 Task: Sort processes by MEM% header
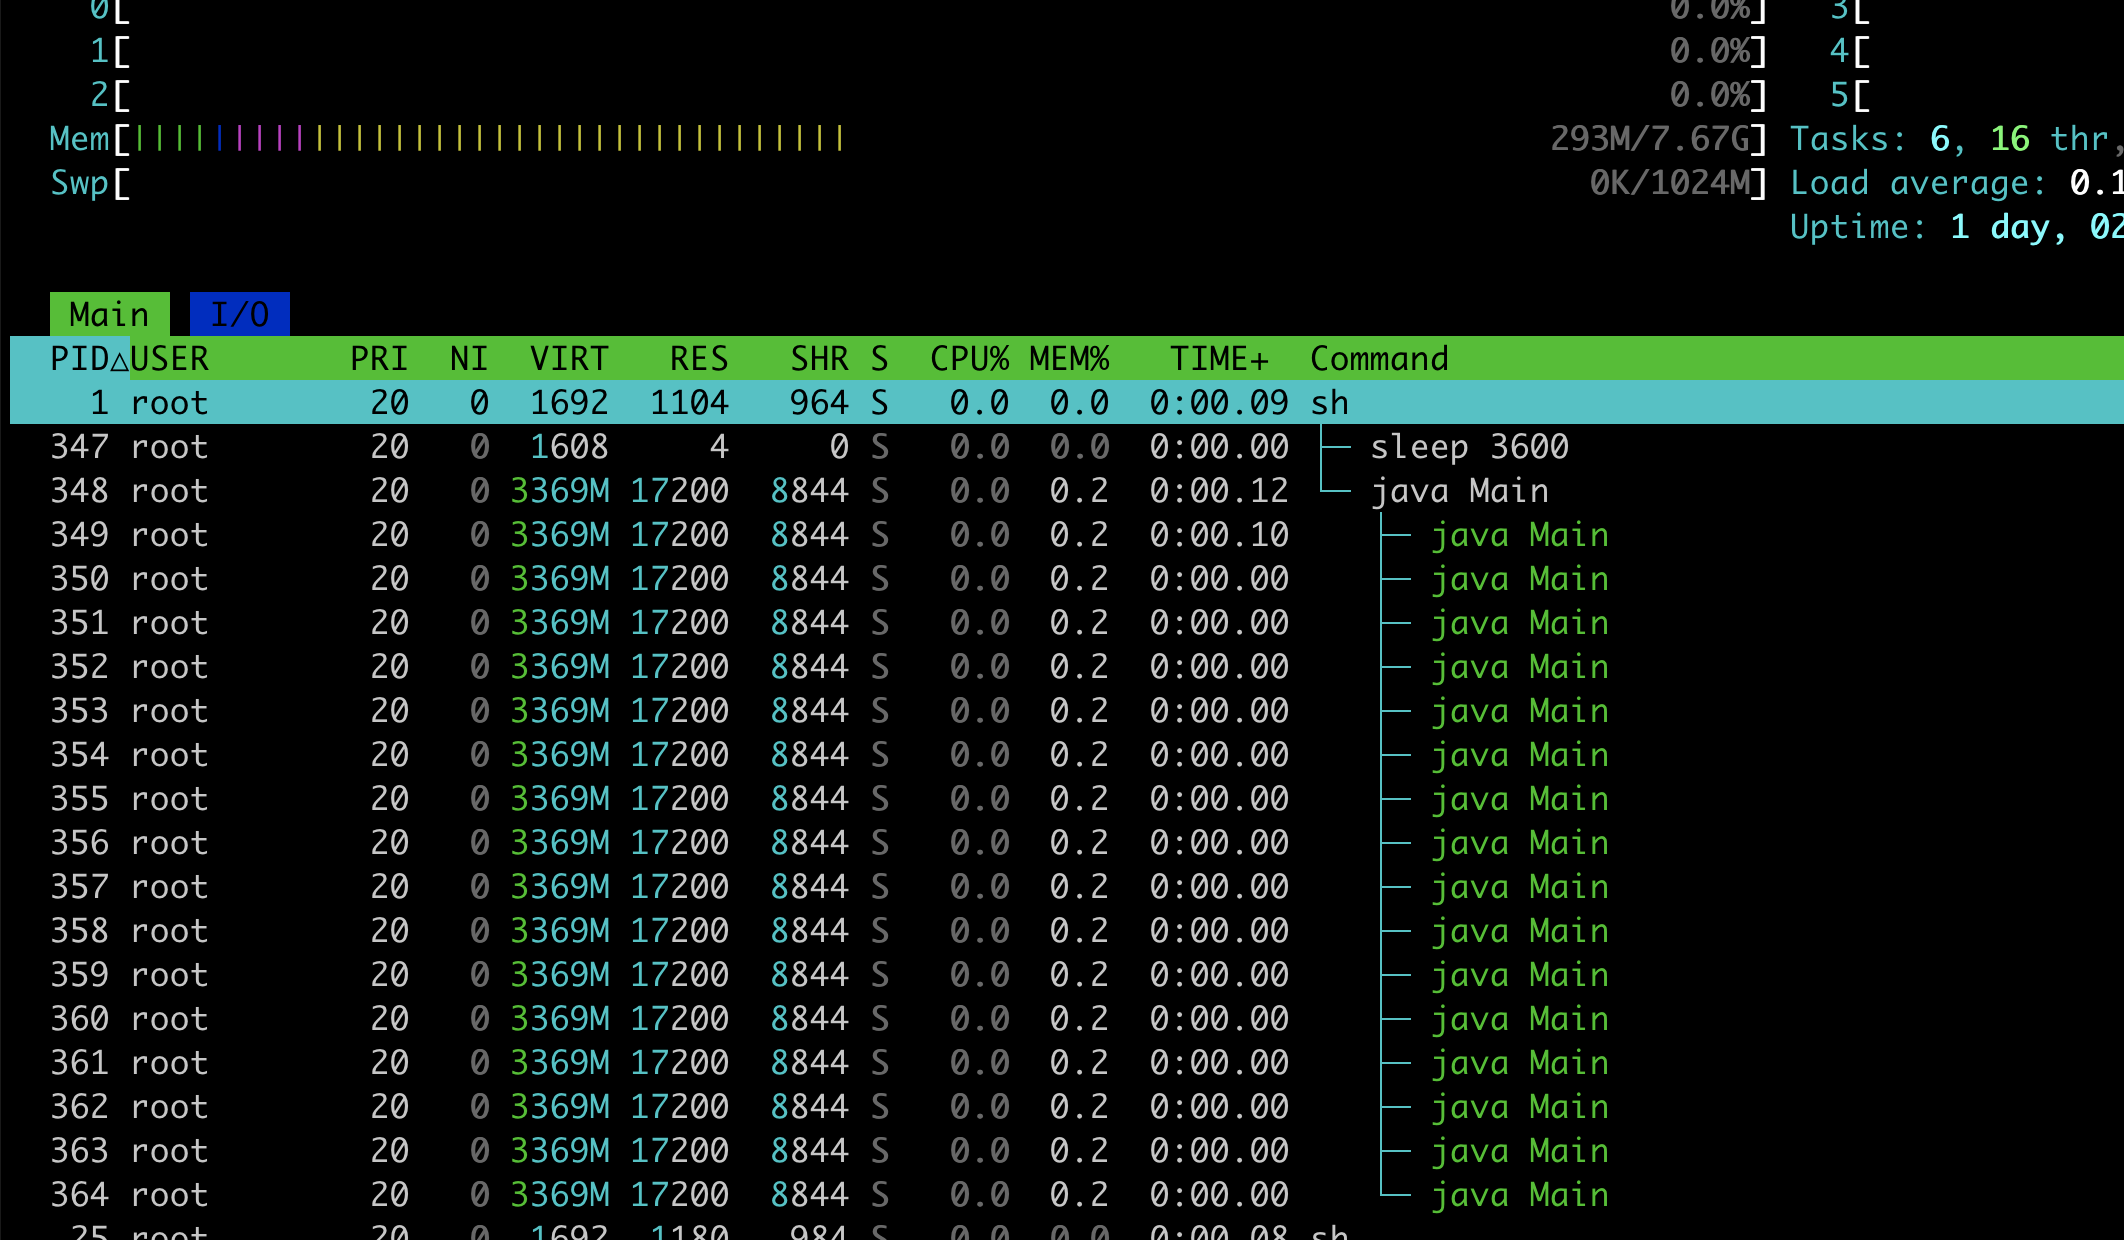click(1068, 359)
